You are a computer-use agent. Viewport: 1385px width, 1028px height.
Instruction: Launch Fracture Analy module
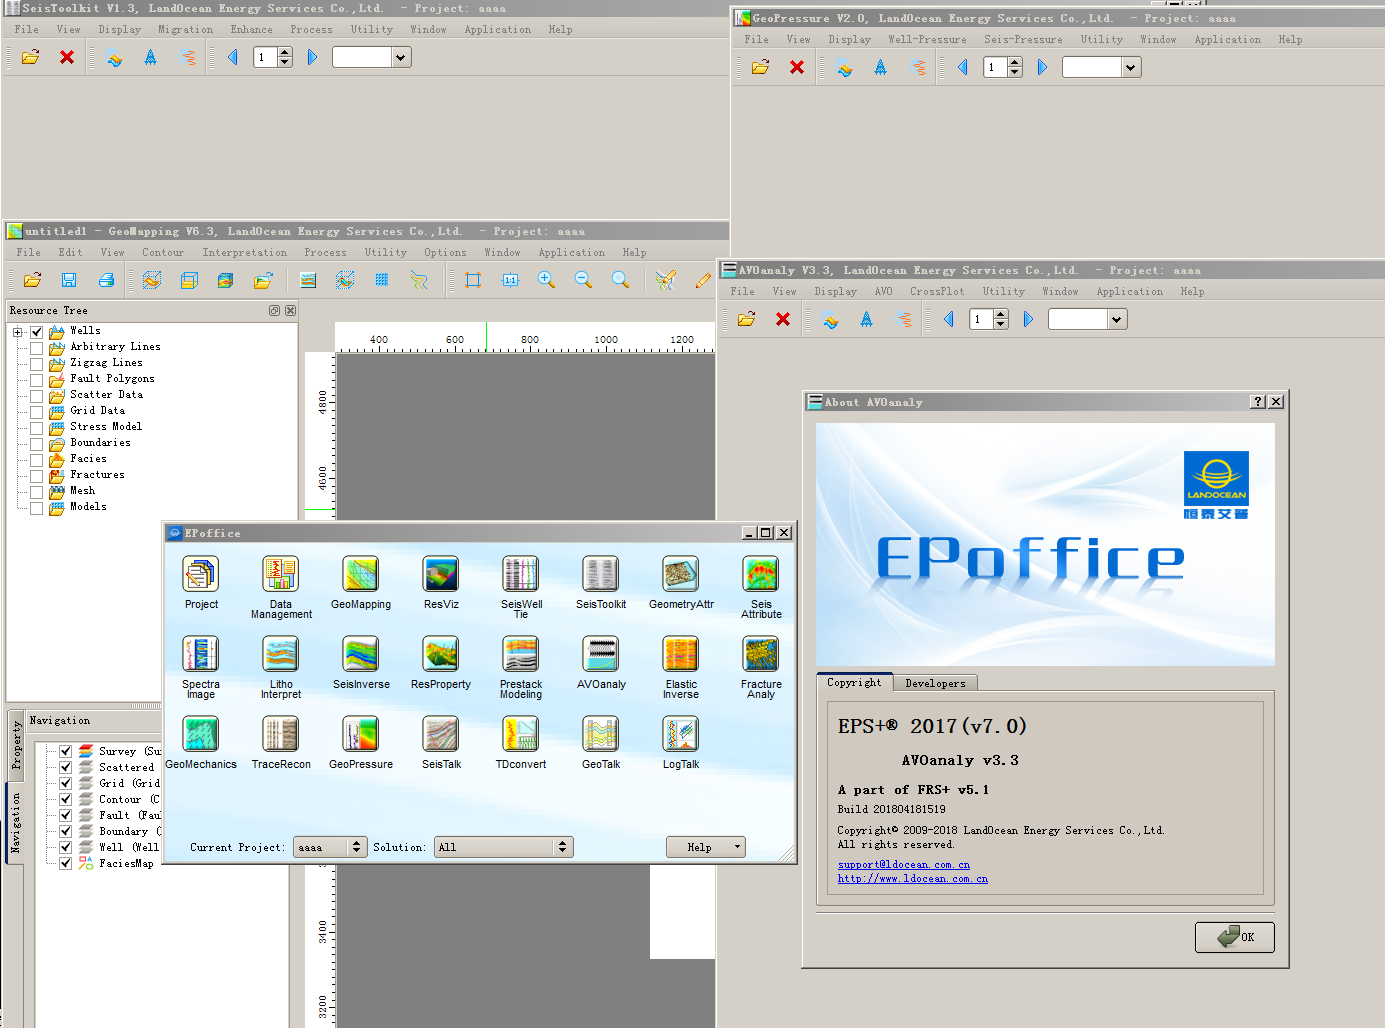point(761,654)
